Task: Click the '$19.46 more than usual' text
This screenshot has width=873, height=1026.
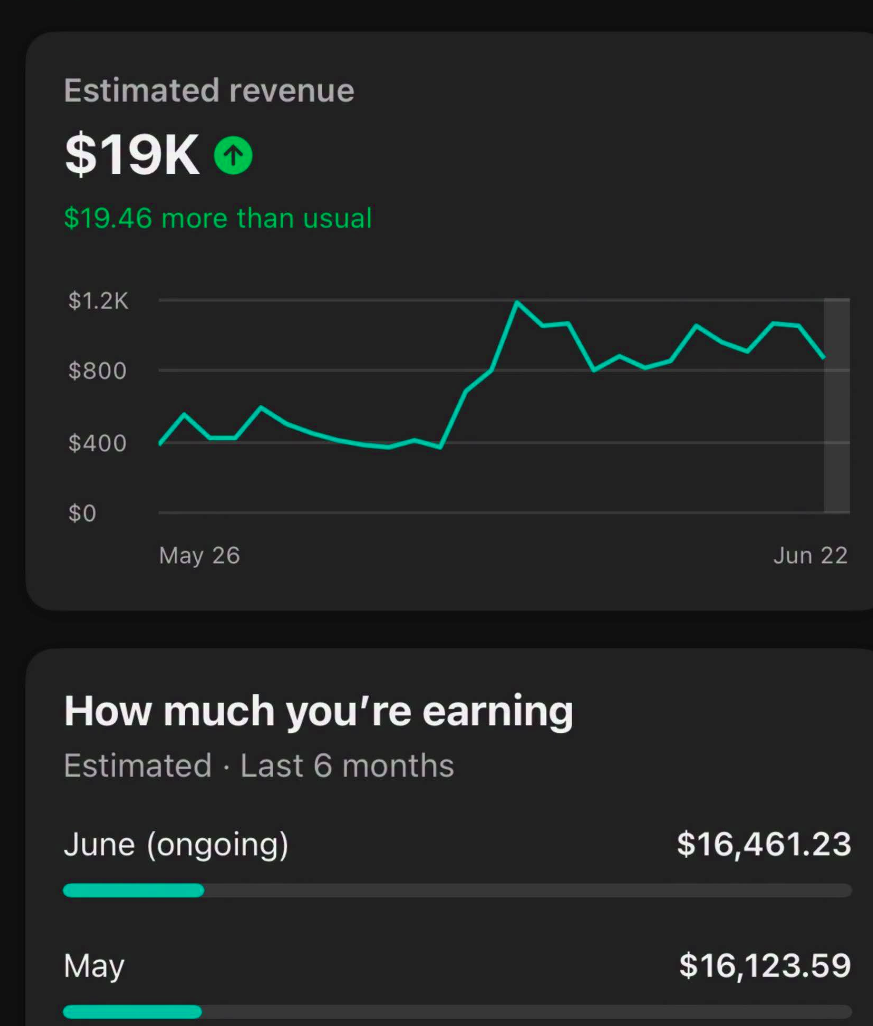Action: (x=218, y=218)
